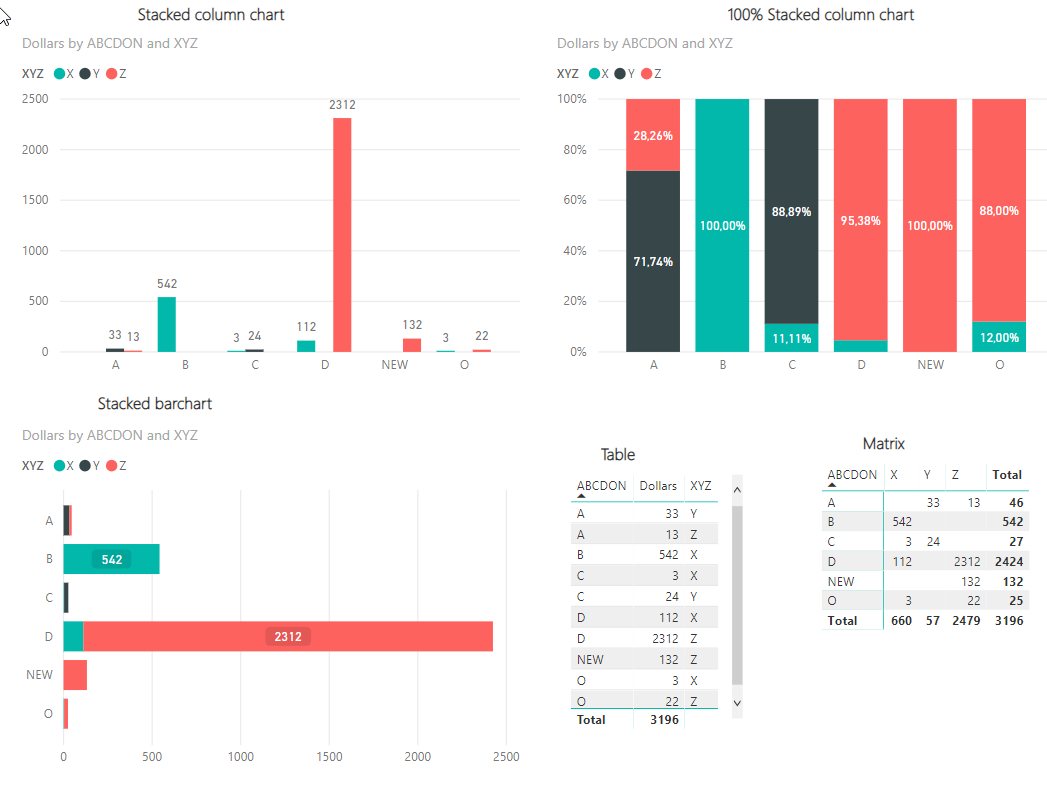
Task: Select Z legend marker in 100% Stacked column chart
Action: tap(646, 73)
